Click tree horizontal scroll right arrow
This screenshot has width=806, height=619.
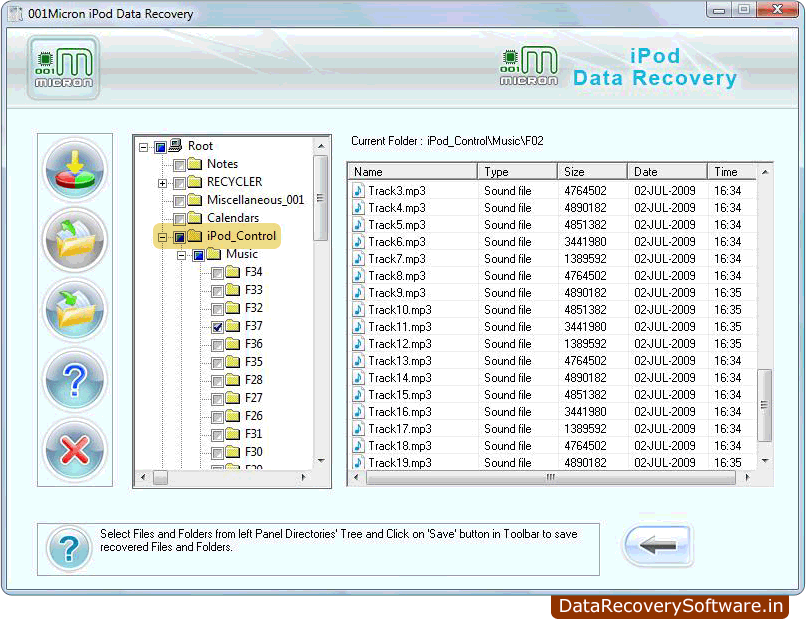[304, 477]
